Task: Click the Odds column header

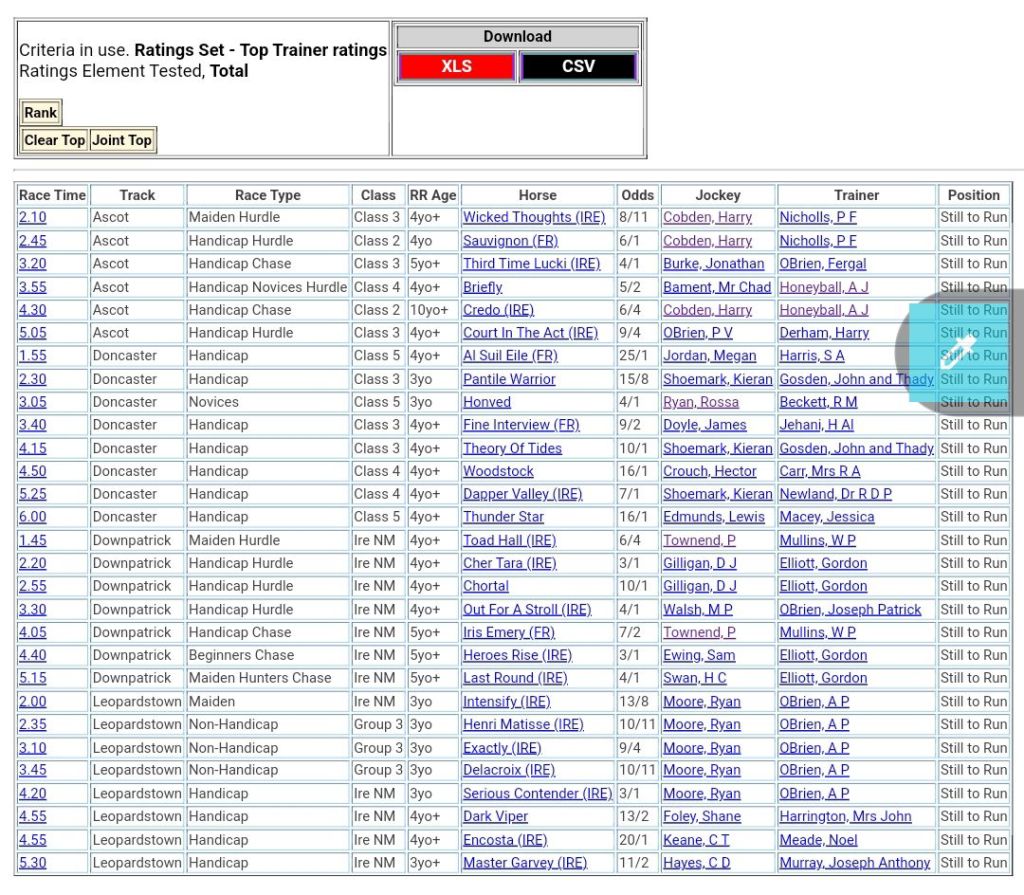Action: pyautogui.click(x=637, y=195)
